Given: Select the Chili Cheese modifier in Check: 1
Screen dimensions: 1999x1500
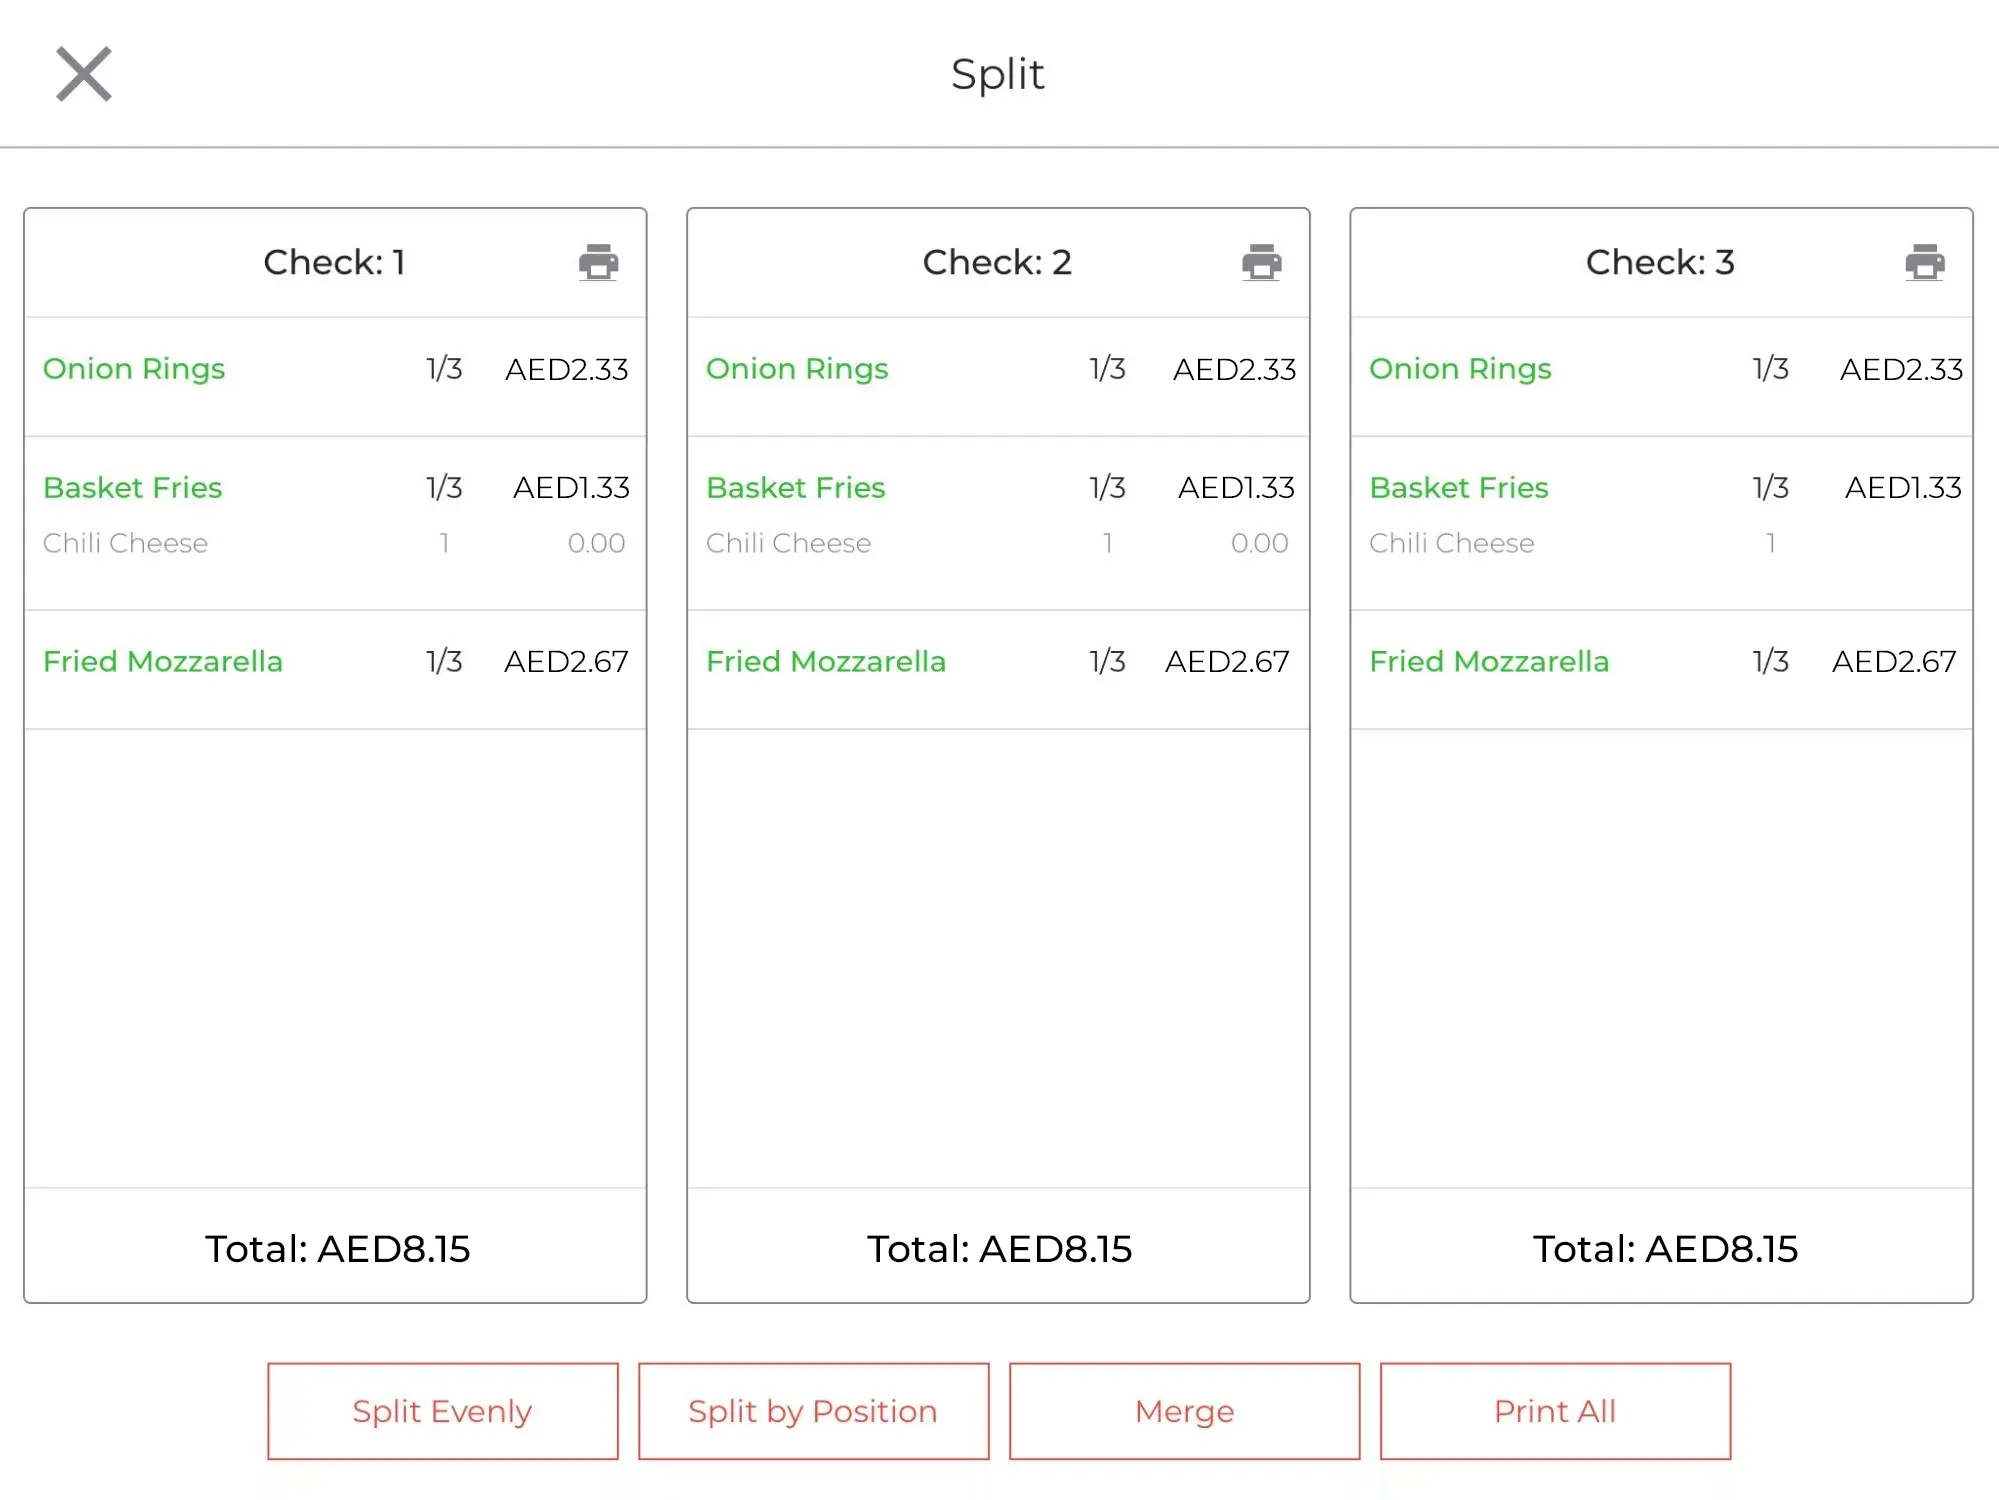Looking at the screenshot, I should click(125, 543).
